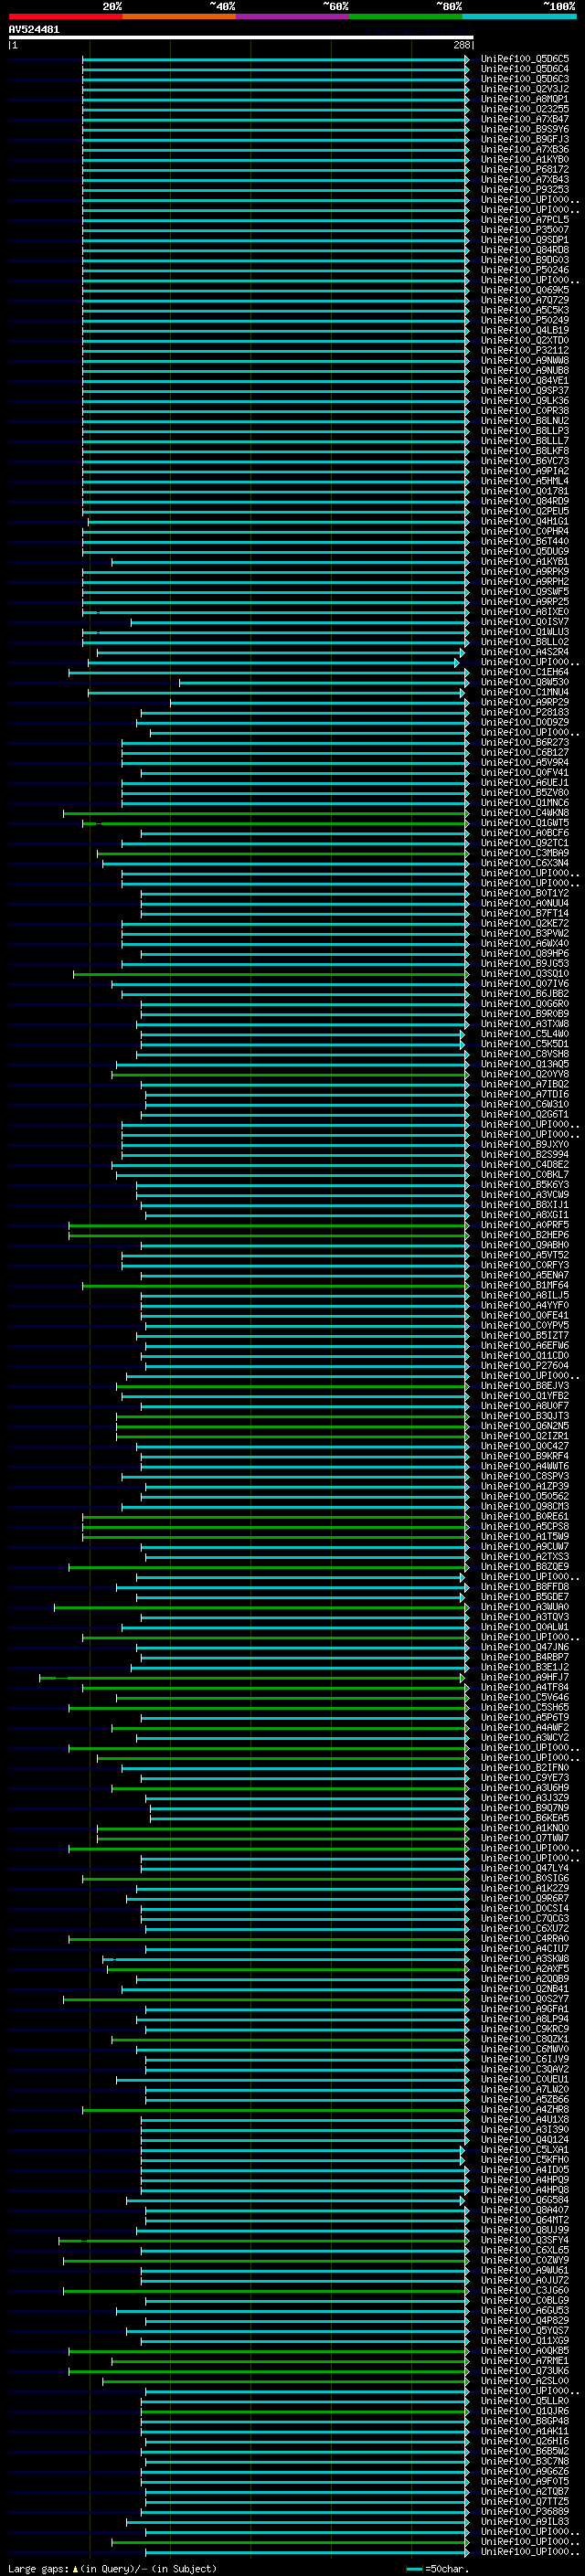The height and width of the screenshot is (2576, 585).
Task: Click the UniRef100_P28183 label
Action: (525, 713)
